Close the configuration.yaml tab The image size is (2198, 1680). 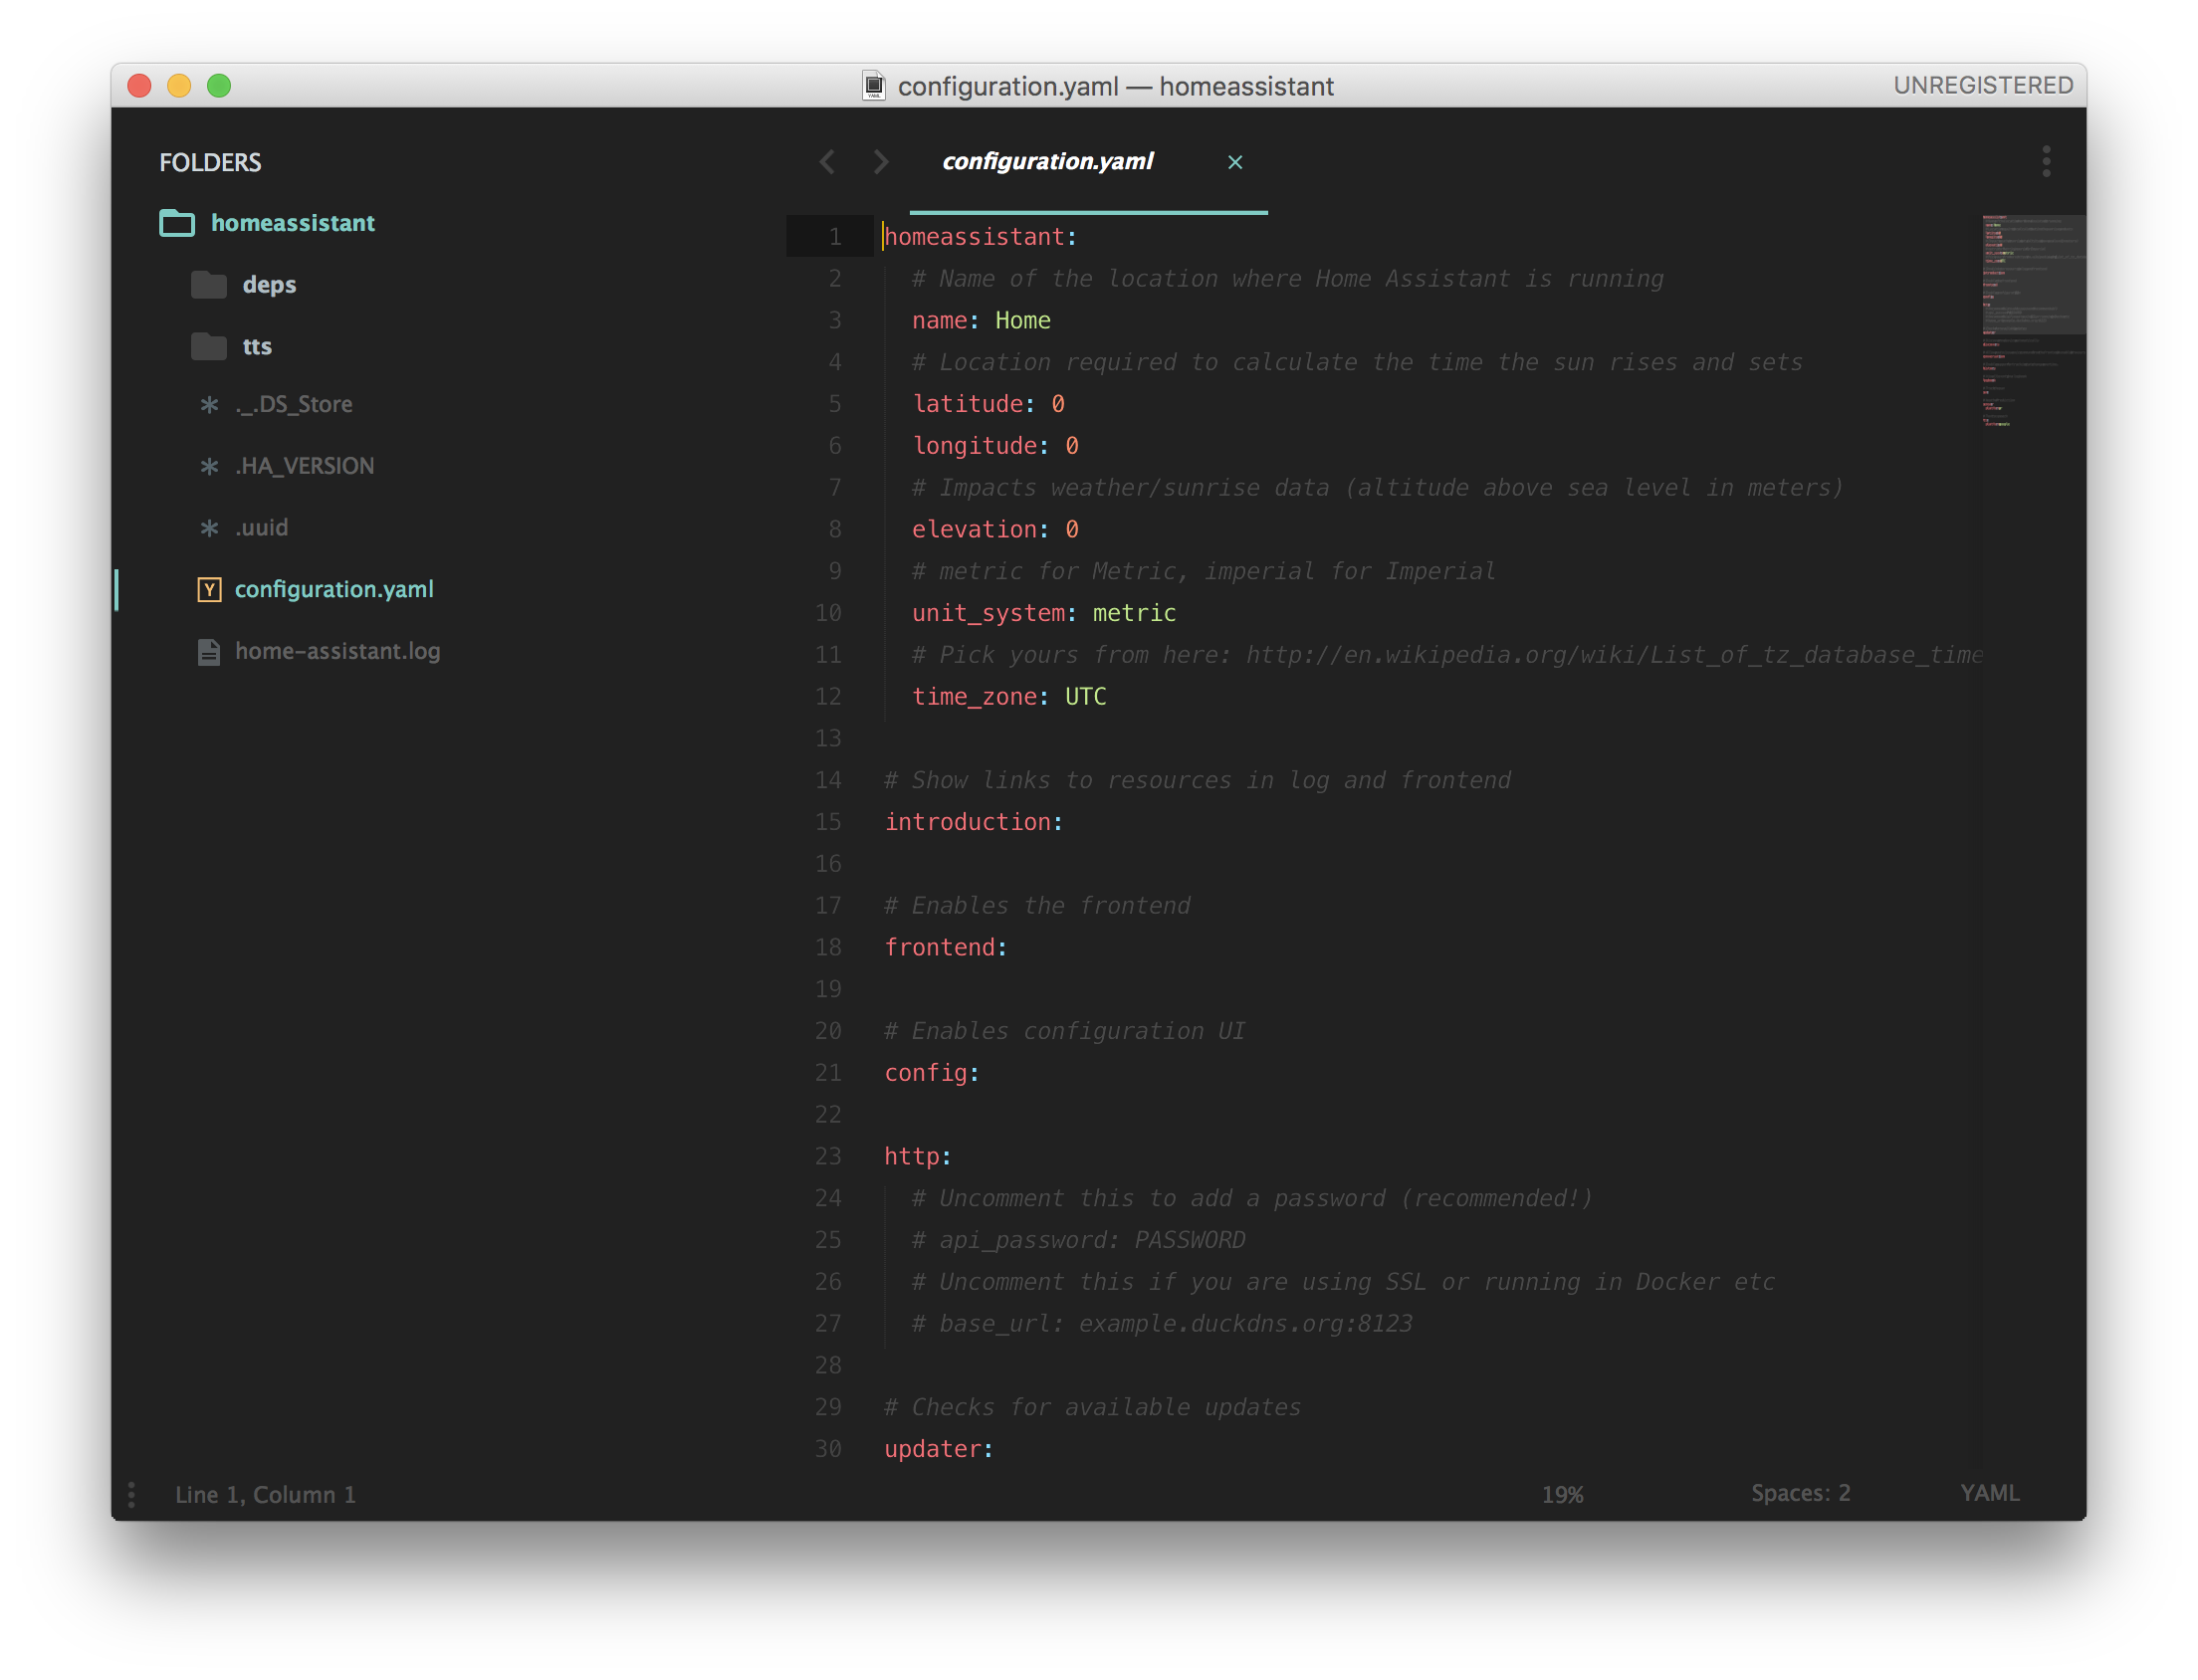(1235, 162)
